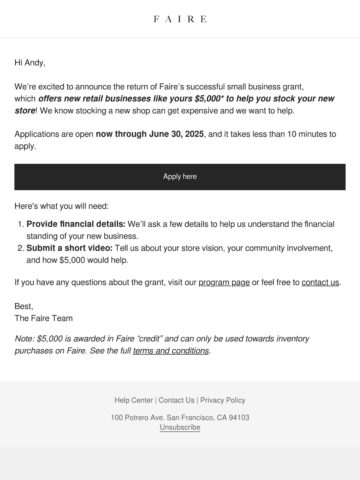This screenshot has height=480, width=360.
Task: Open the Privacy Policy footer link
Action: coord(223,400)
